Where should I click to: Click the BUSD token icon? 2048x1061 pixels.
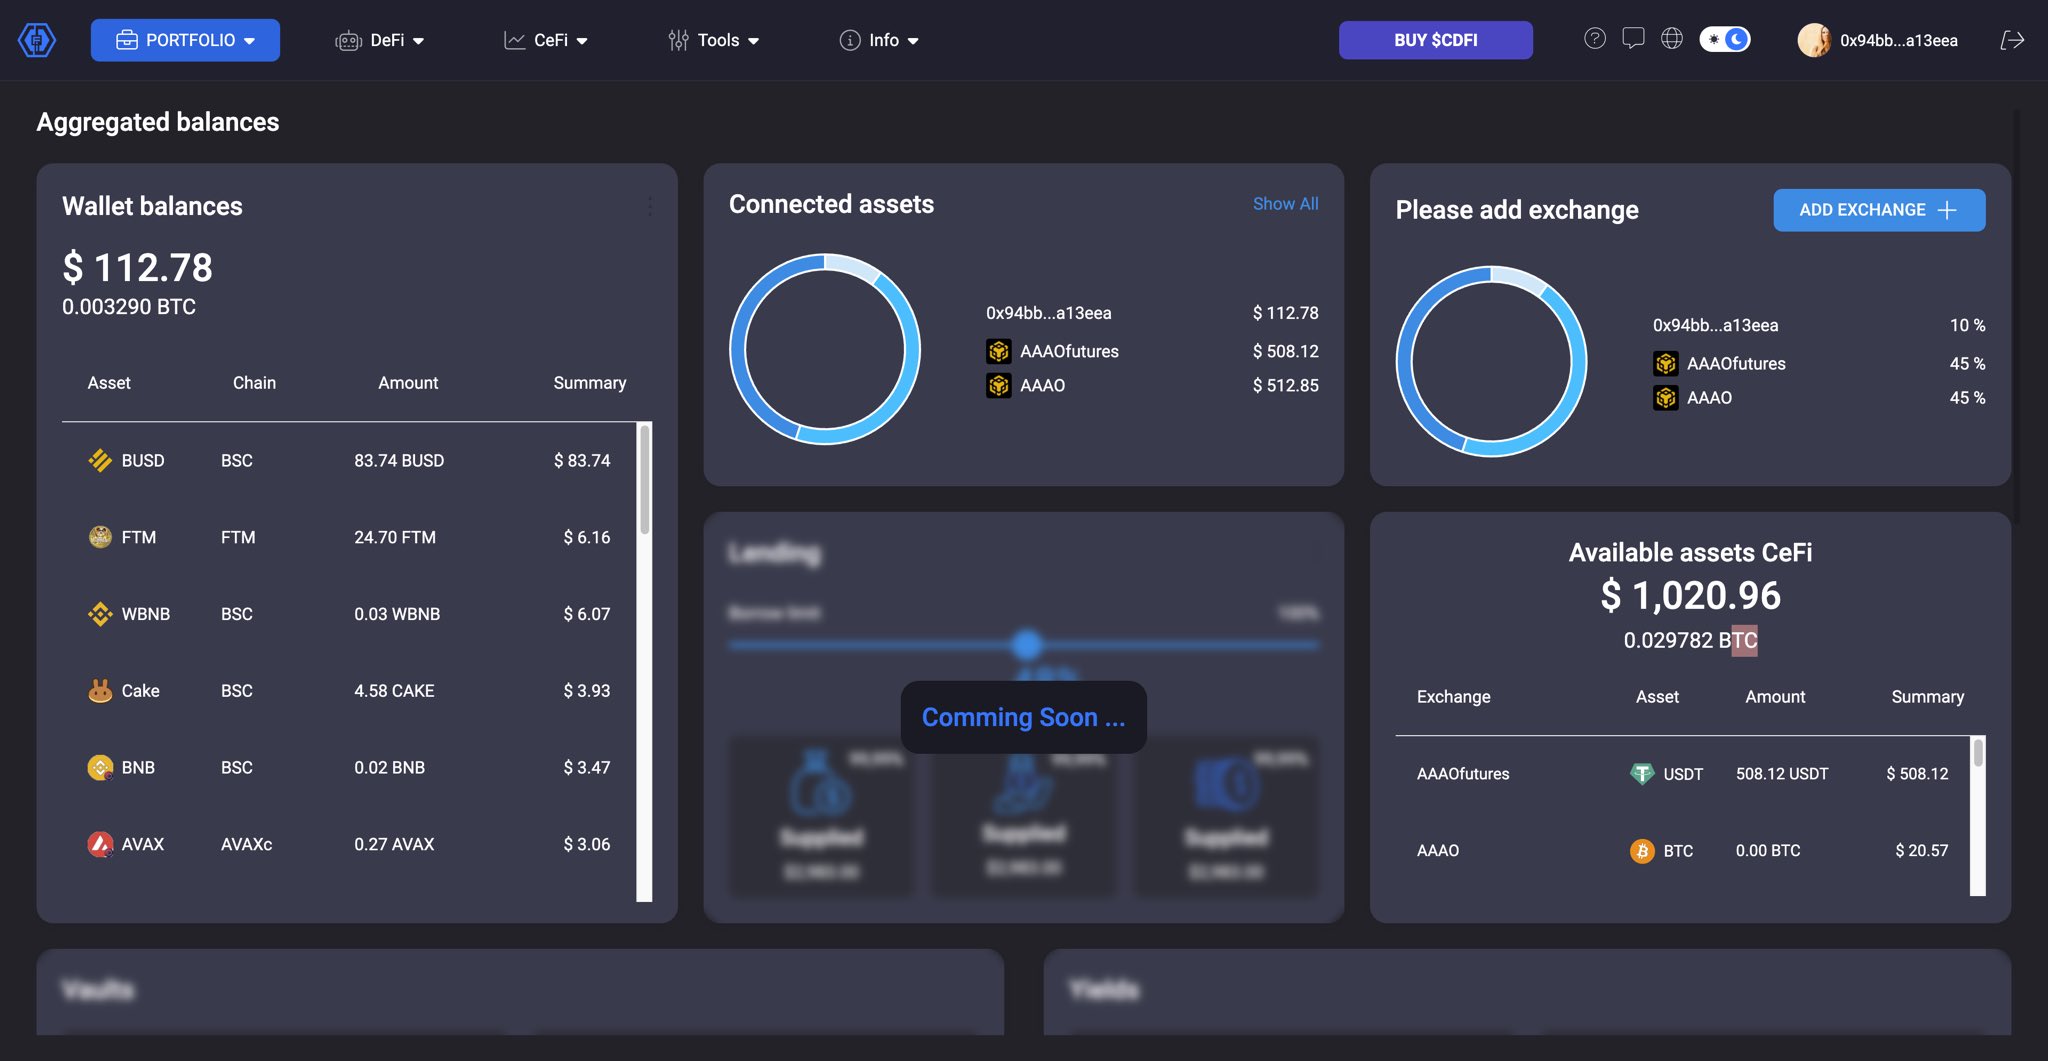100,460
